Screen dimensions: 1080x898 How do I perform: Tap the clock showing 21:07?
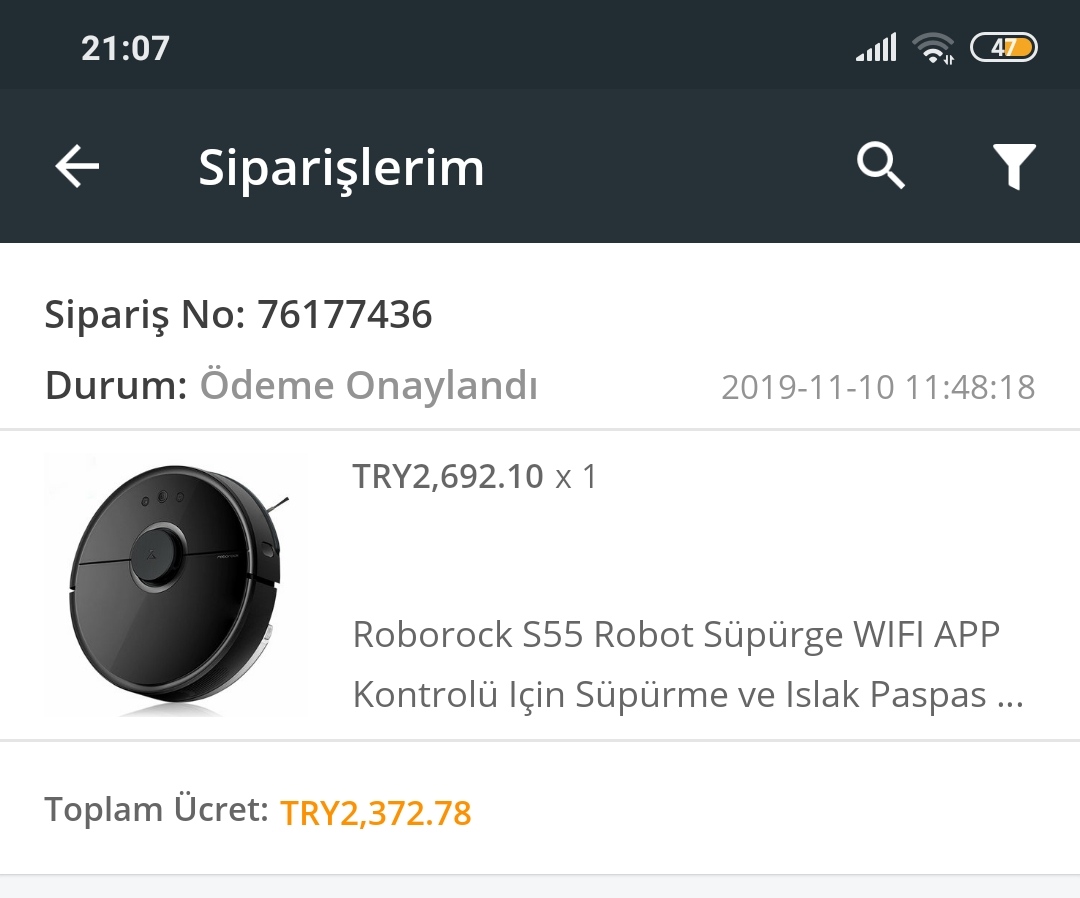[125, 48]
